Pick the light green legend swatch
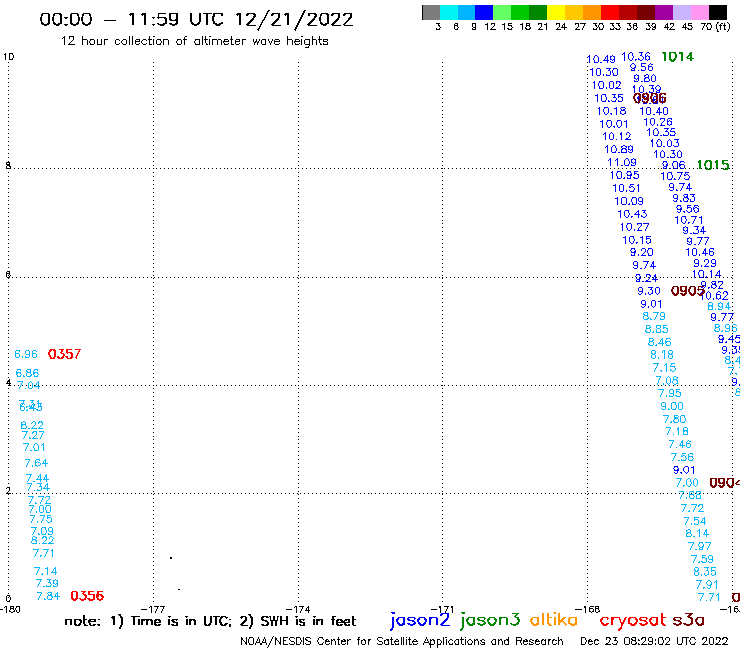Viewport: 740px width, 650px height. pyautogui.click(x=502, y=12)
